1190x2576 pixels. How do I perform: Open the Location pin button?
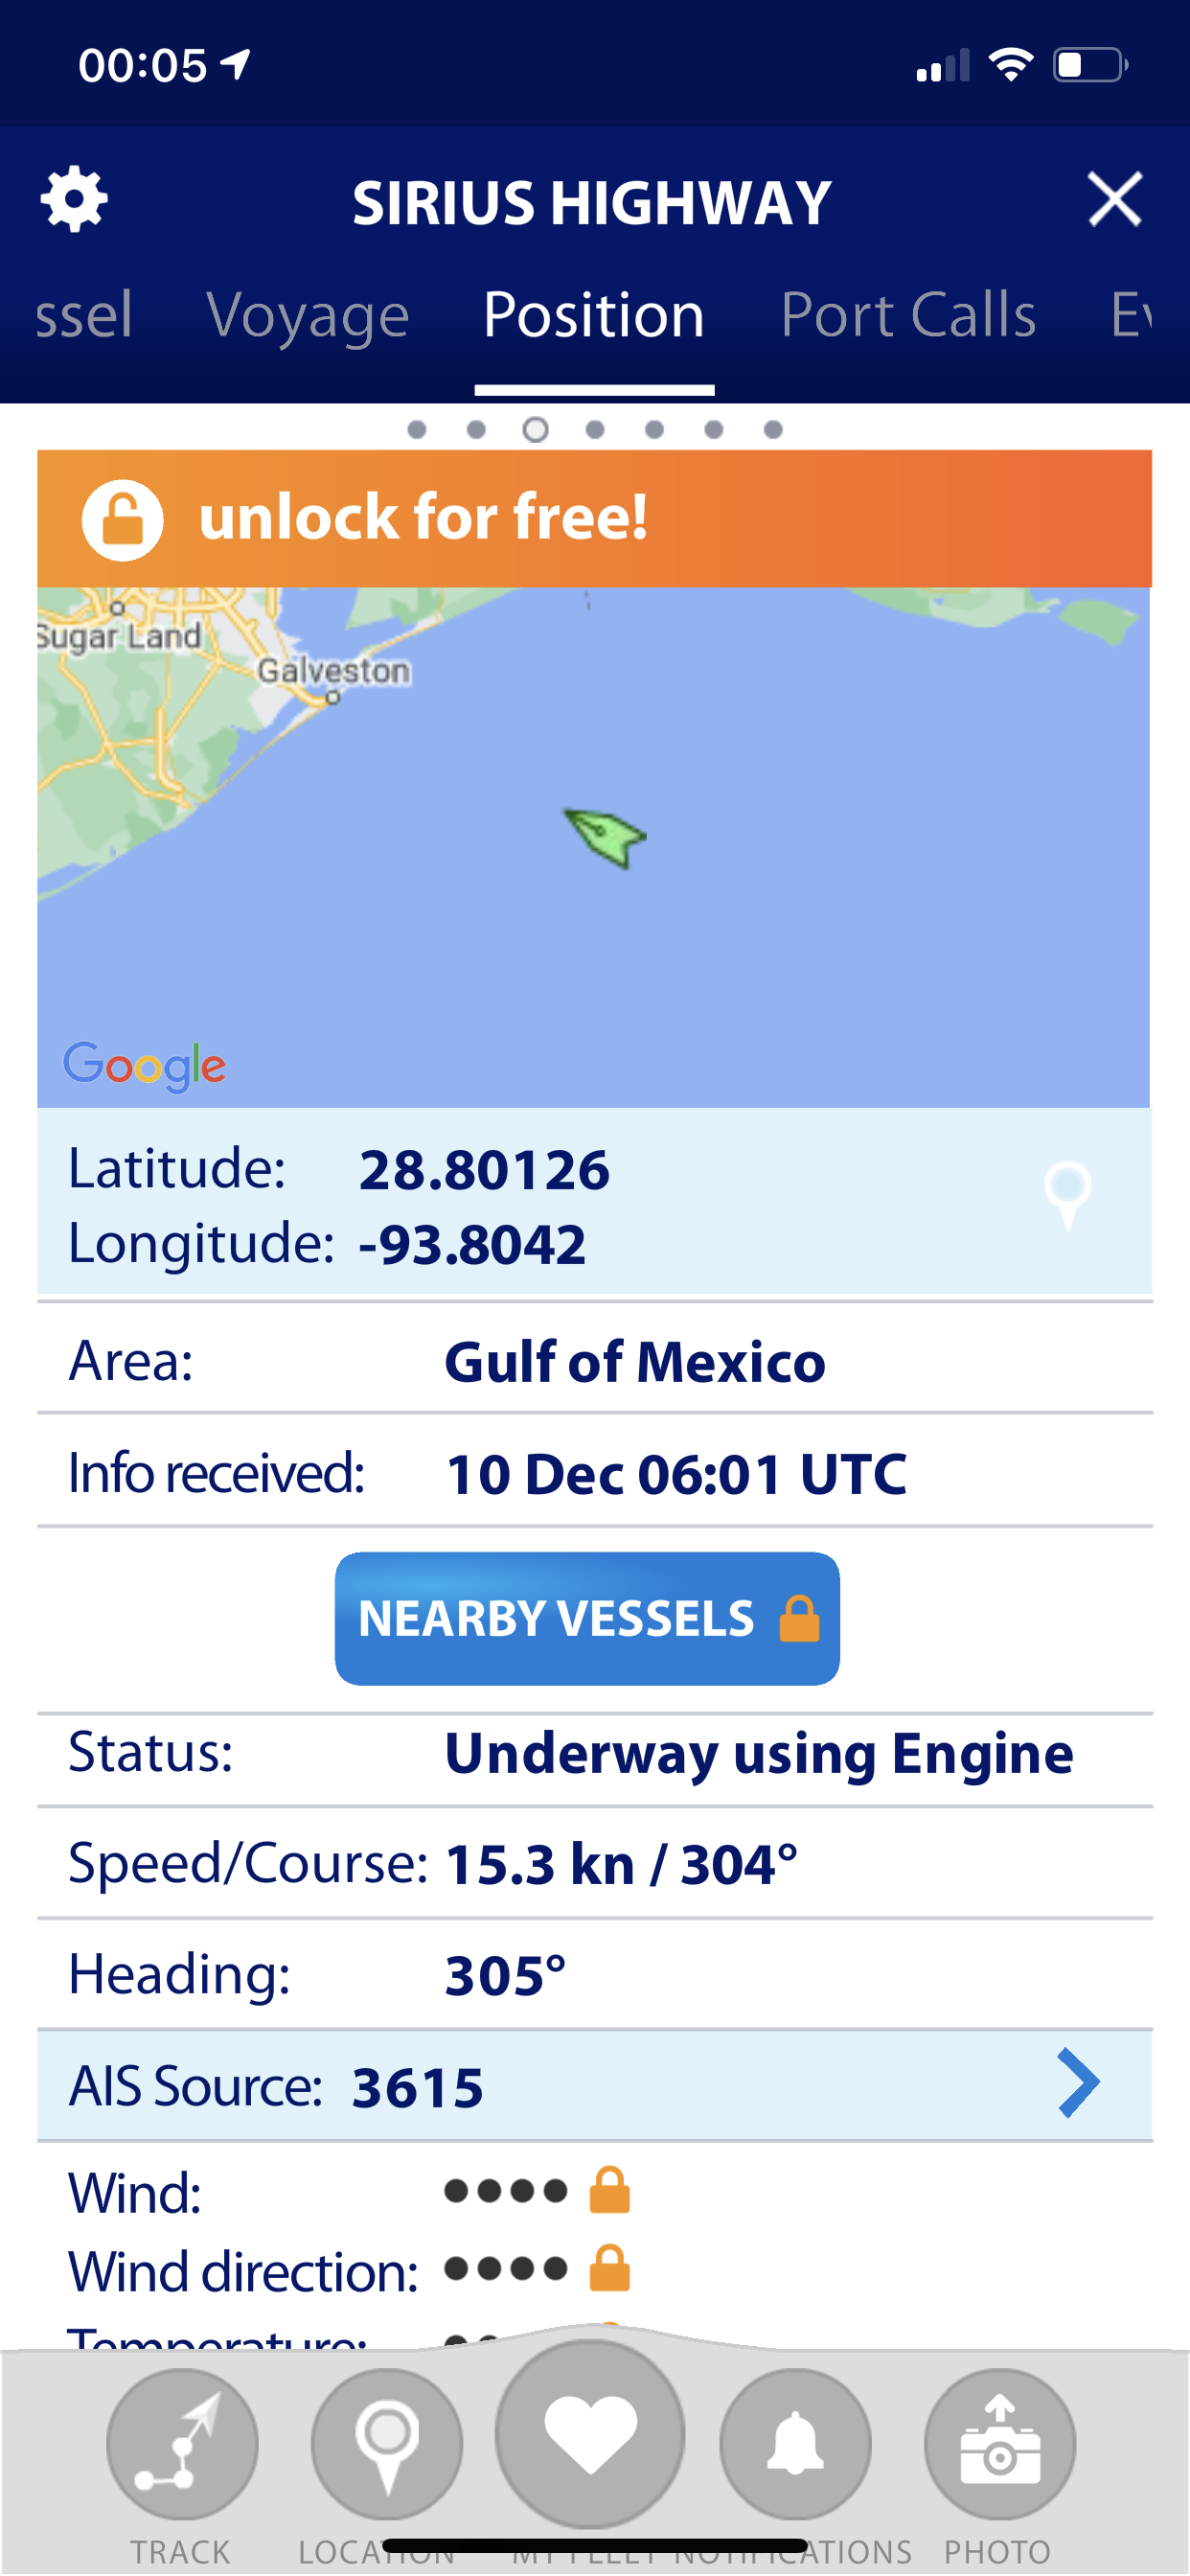point(387,2443)
